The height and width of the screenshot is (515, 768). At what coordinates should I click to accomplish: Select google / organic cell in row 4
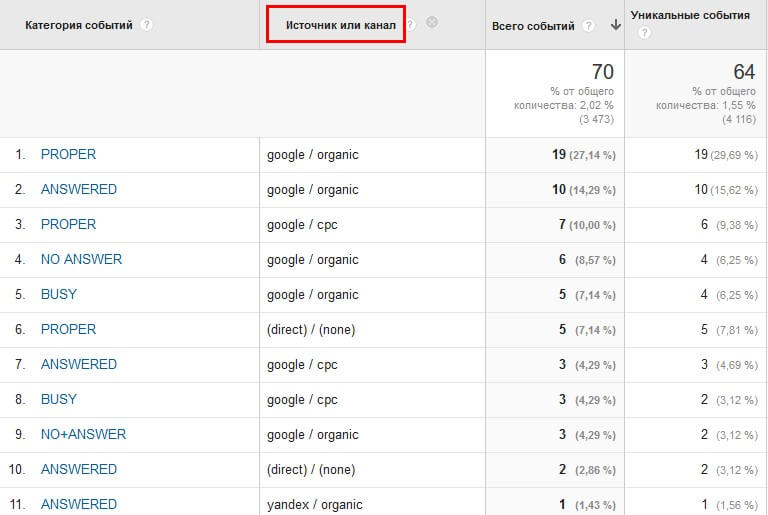312,260
